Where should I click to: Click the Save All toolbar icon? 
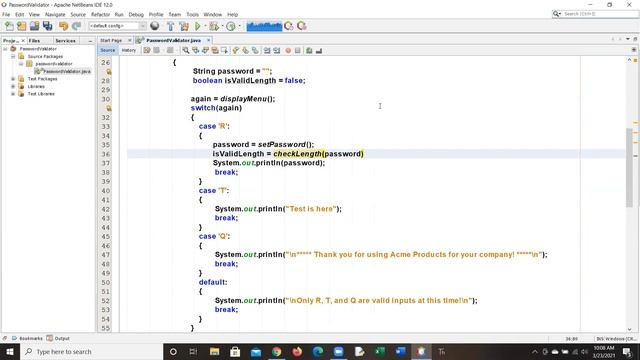pyautogui.click(x=47, y=26)
